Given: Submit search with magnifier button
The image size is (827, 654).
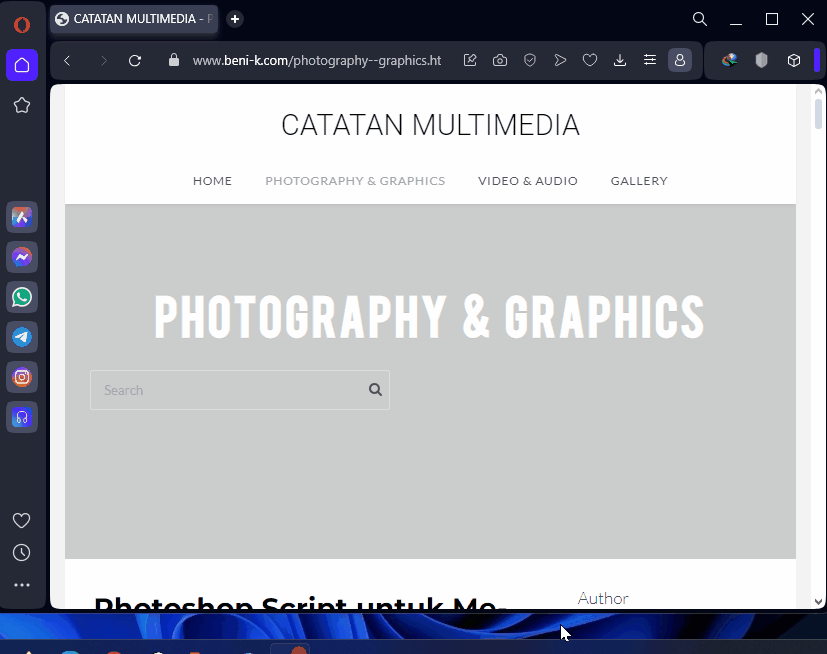Looking at the screenshot, I should [376, 390].
